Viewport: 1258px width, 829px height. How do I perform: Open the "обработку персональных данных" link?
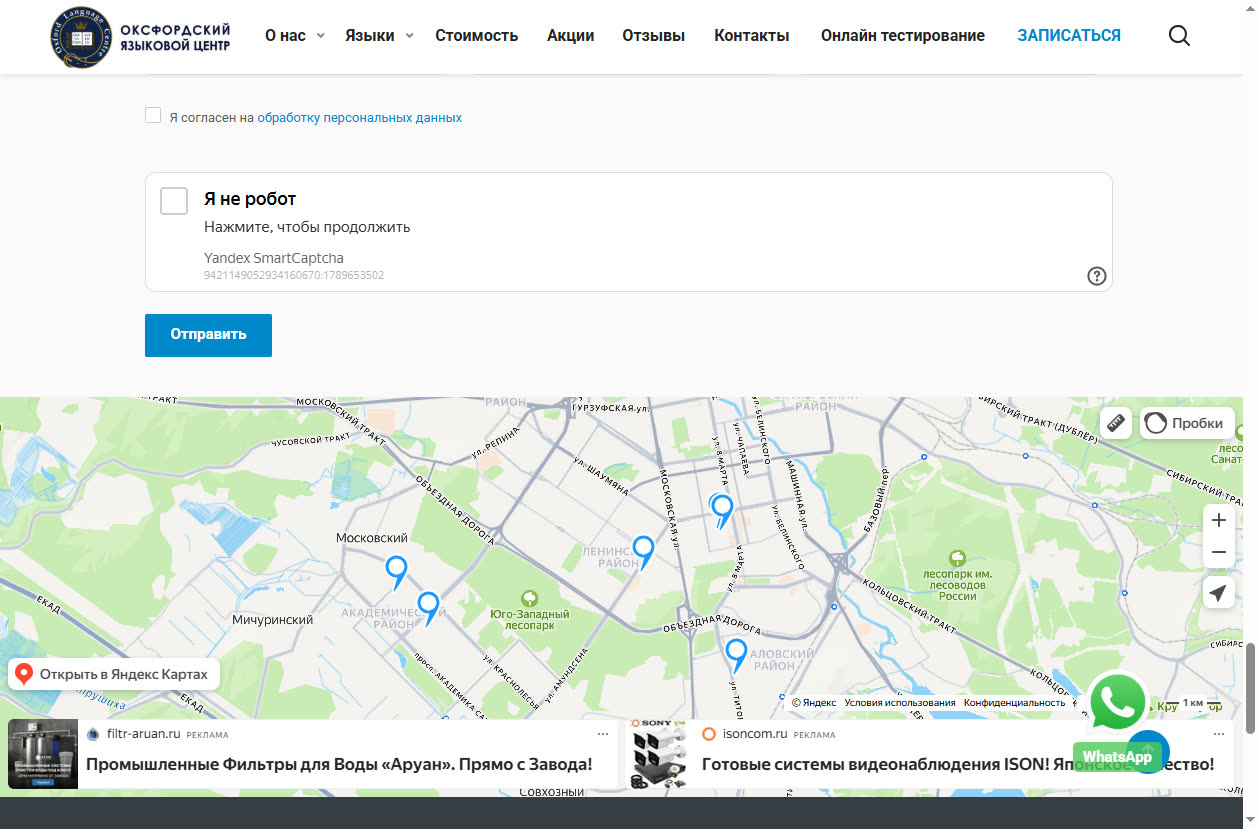pyautogui.click(x=360, y=117)
